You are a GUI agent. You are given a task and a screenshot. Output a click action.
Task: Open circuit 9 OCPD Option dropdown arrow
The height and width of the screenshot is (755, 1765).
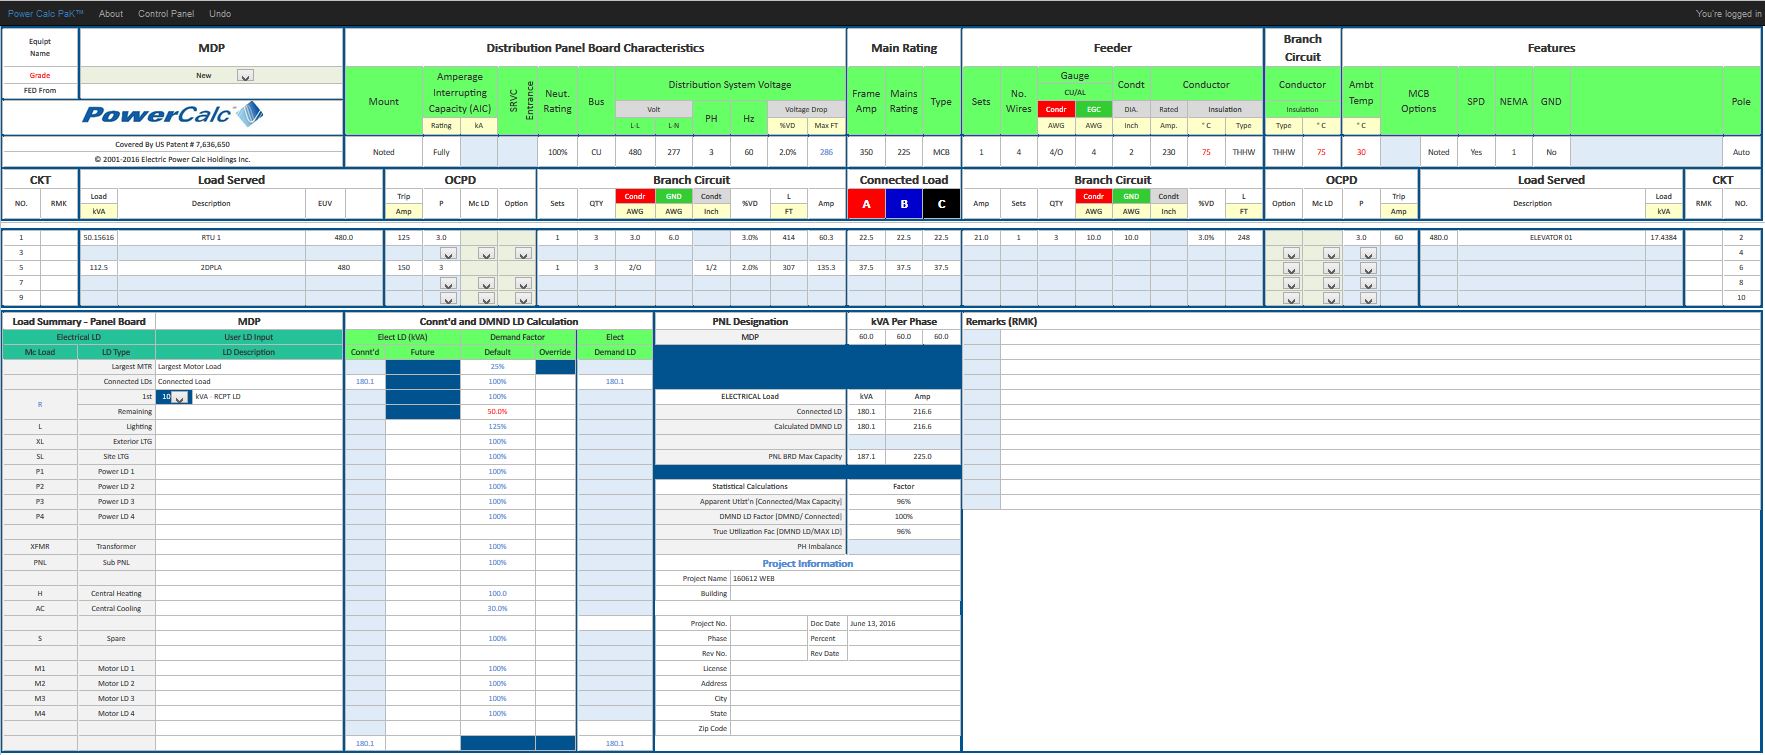[x=522, y=299]
